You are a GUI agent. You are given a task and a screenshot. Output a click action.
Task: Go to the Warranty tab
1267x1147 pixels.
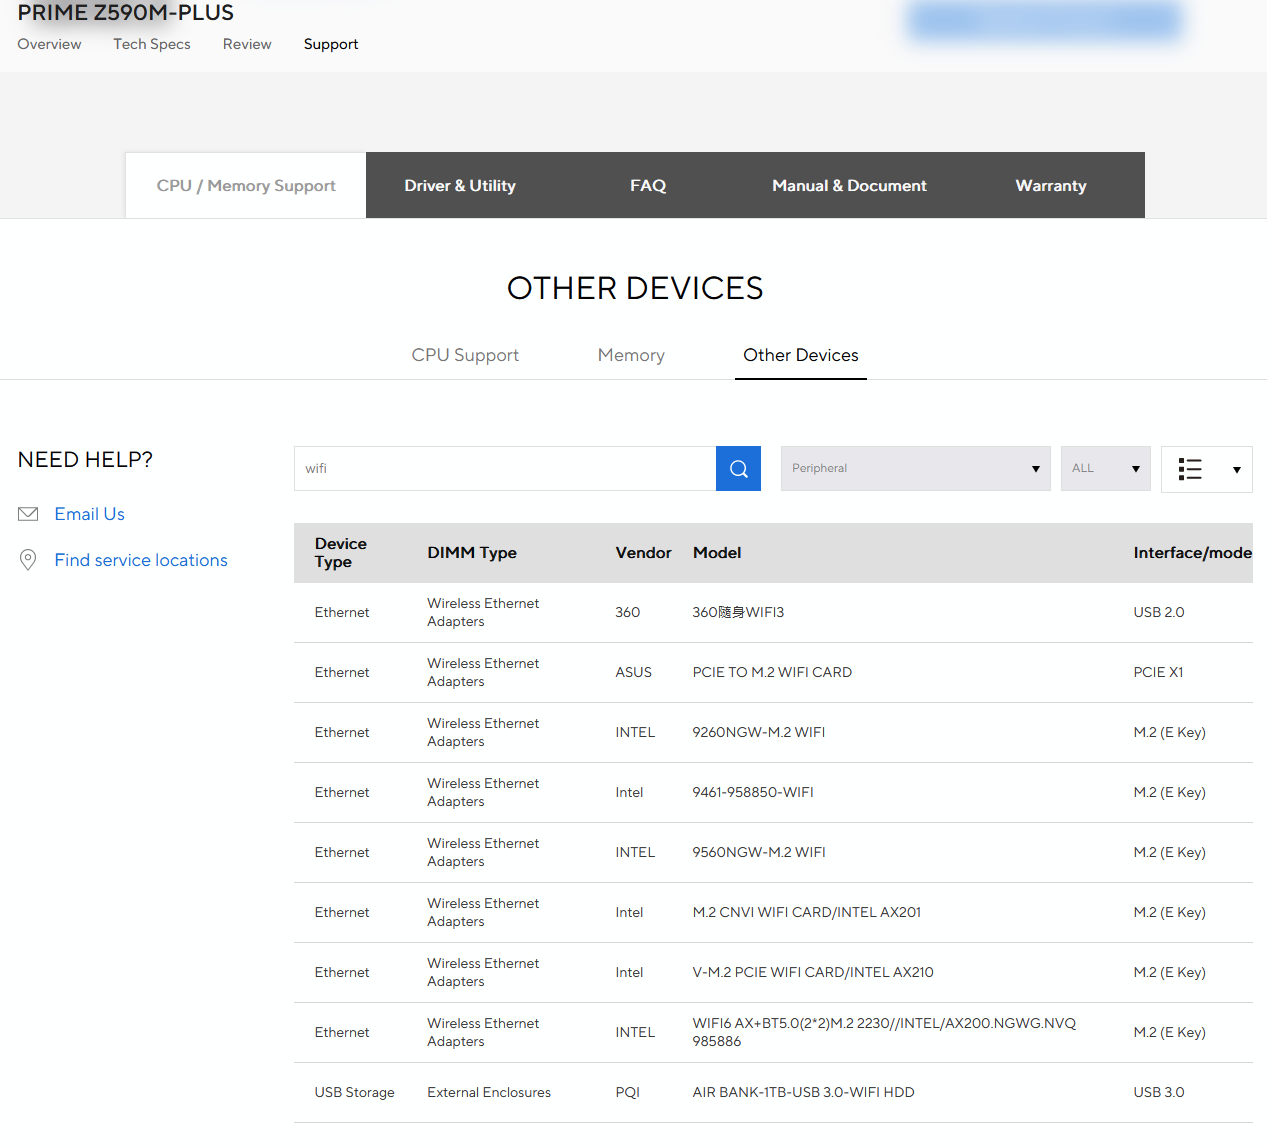click(1050, 186)
